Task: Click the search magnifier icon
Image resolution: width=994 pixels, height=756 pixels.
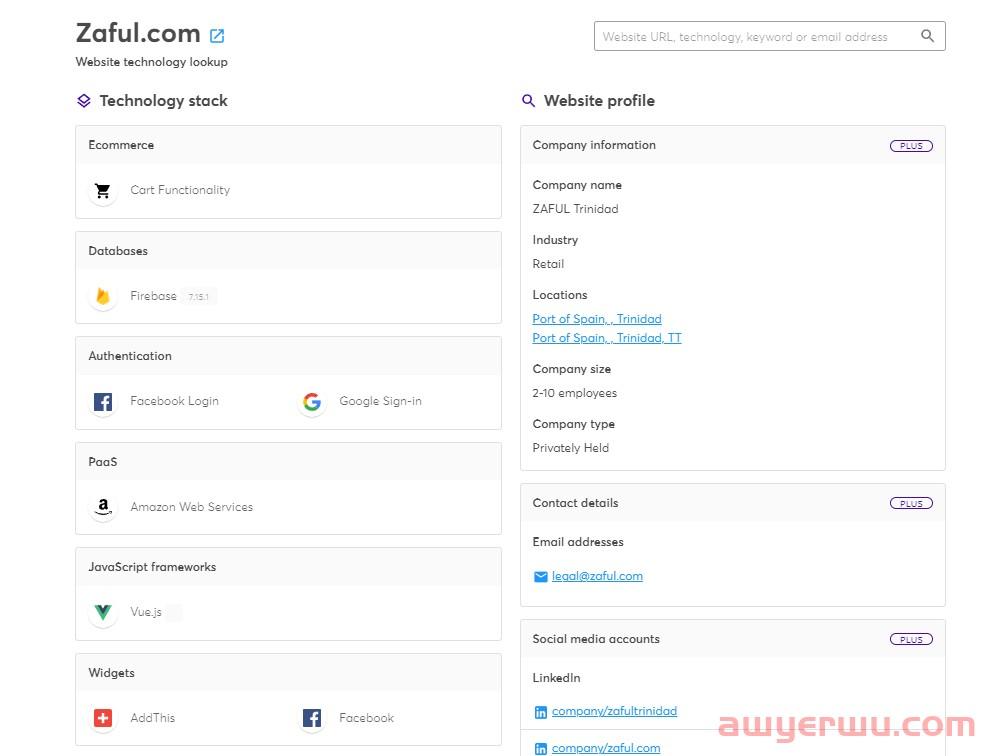Action: pos(927,36)
